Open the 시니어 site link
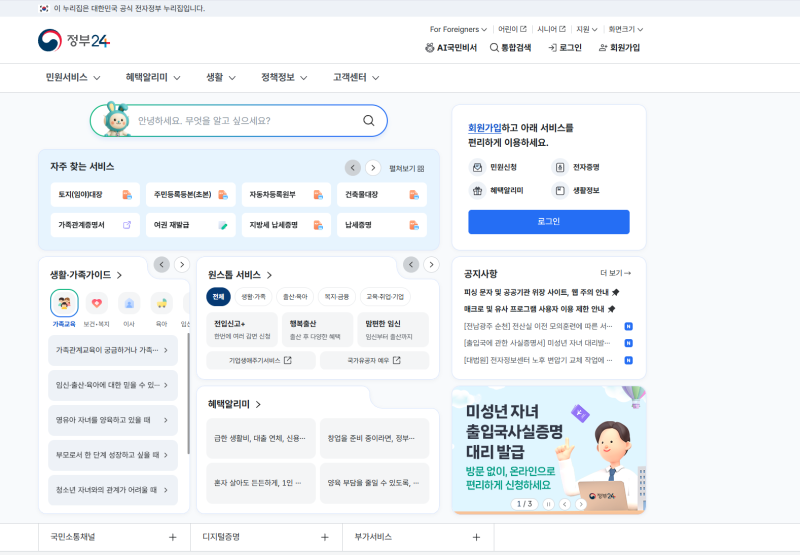 click(x=551, y=29)
